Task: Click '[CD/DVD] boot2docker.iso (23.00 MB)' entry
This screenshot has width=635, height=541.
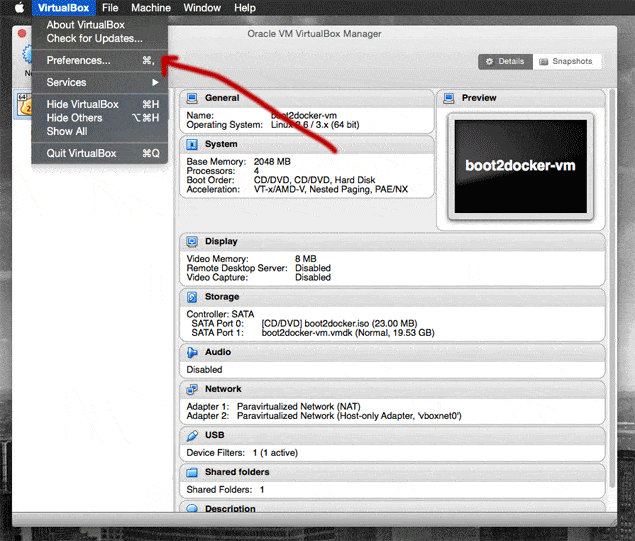Action: (x=339, y=324)
